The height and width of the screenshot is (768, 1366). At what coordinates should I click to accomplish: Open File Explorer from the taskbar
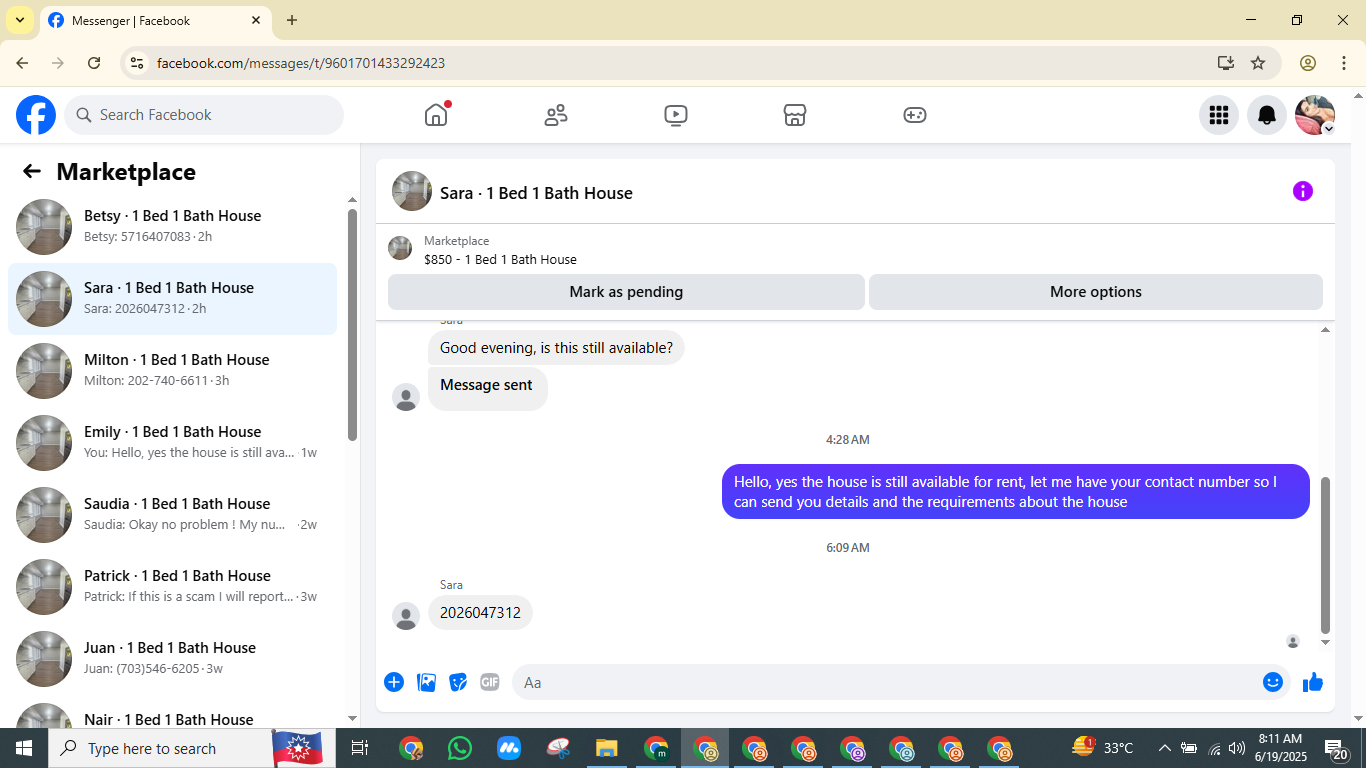tap(607, 748)
